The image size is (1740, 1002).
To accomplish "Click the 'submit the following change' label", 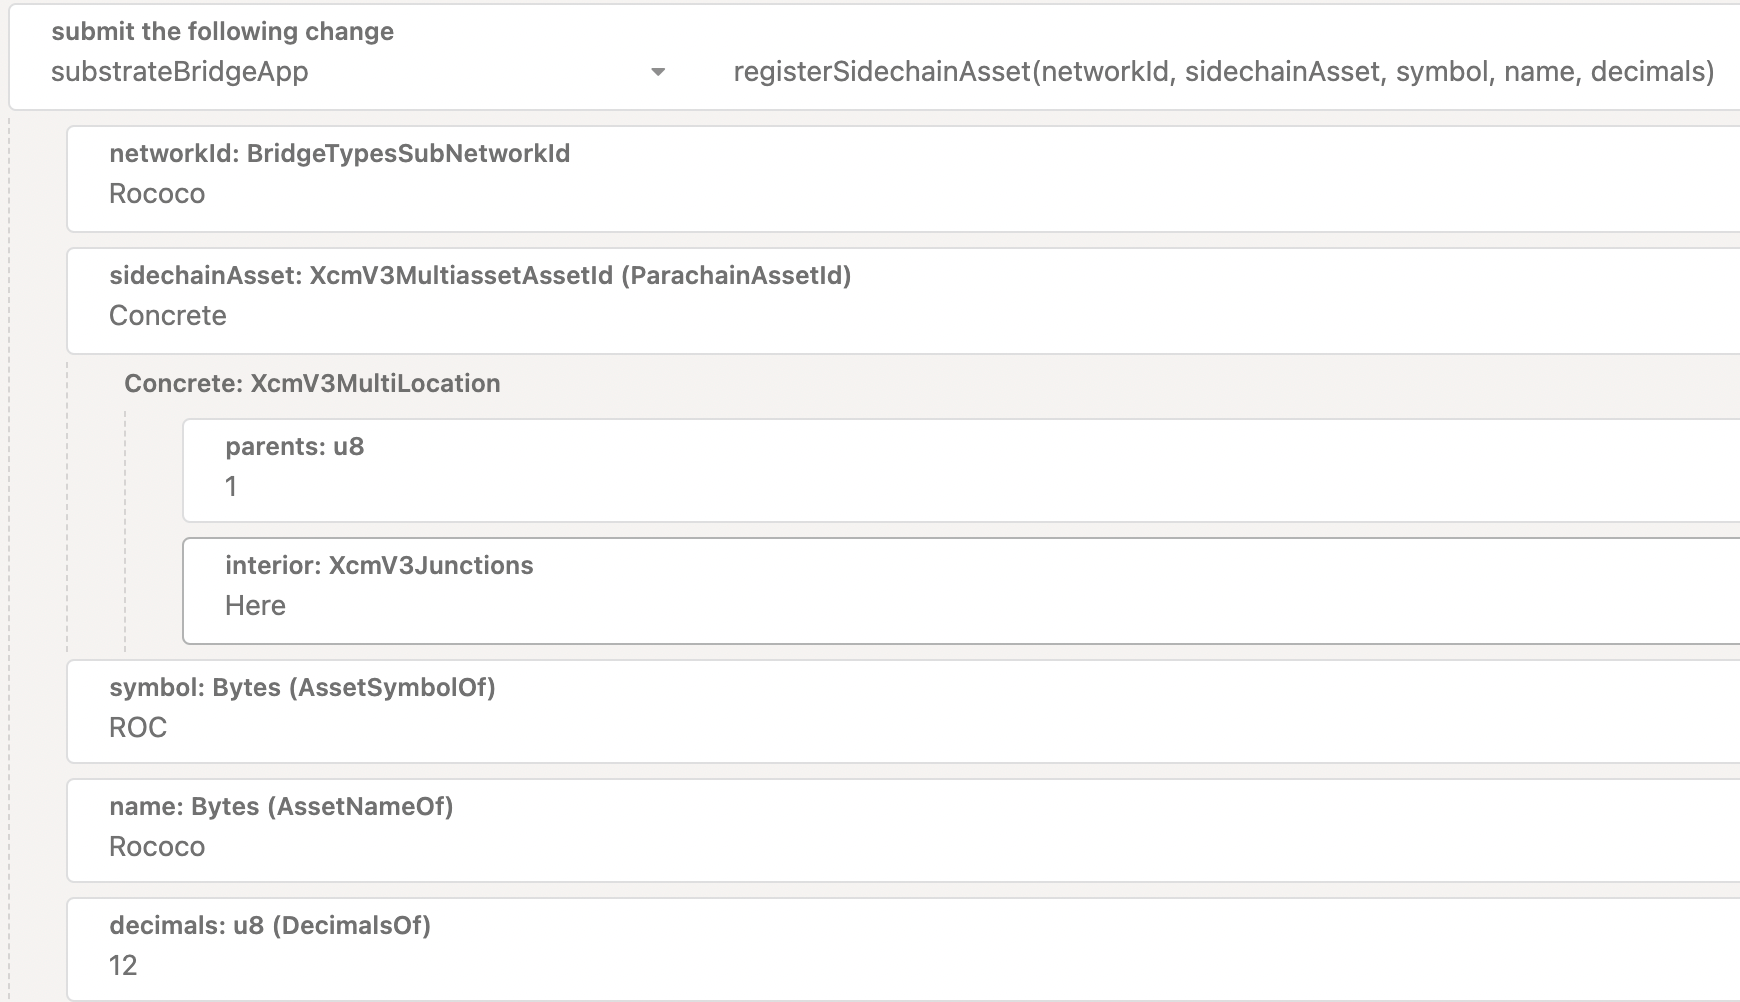I will tap(222, 32).
